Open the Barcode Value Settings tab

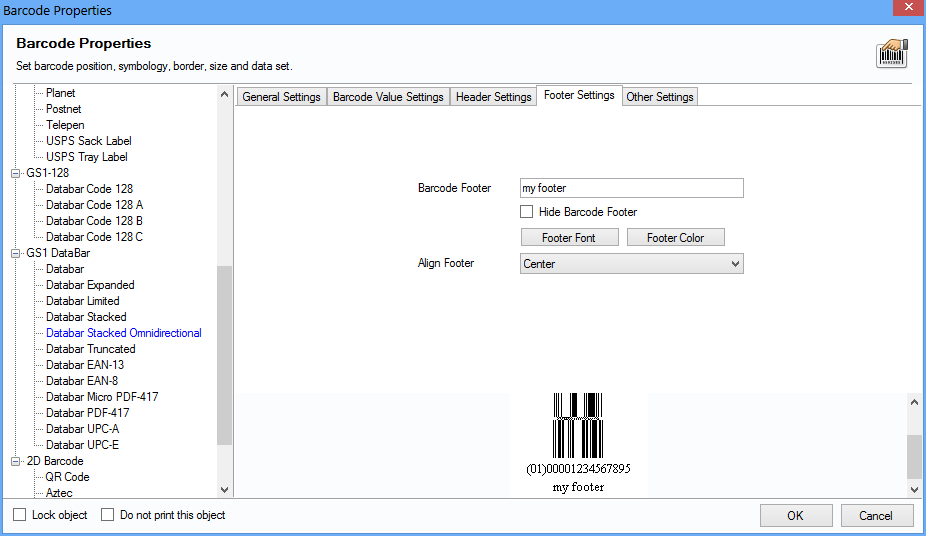388,97
